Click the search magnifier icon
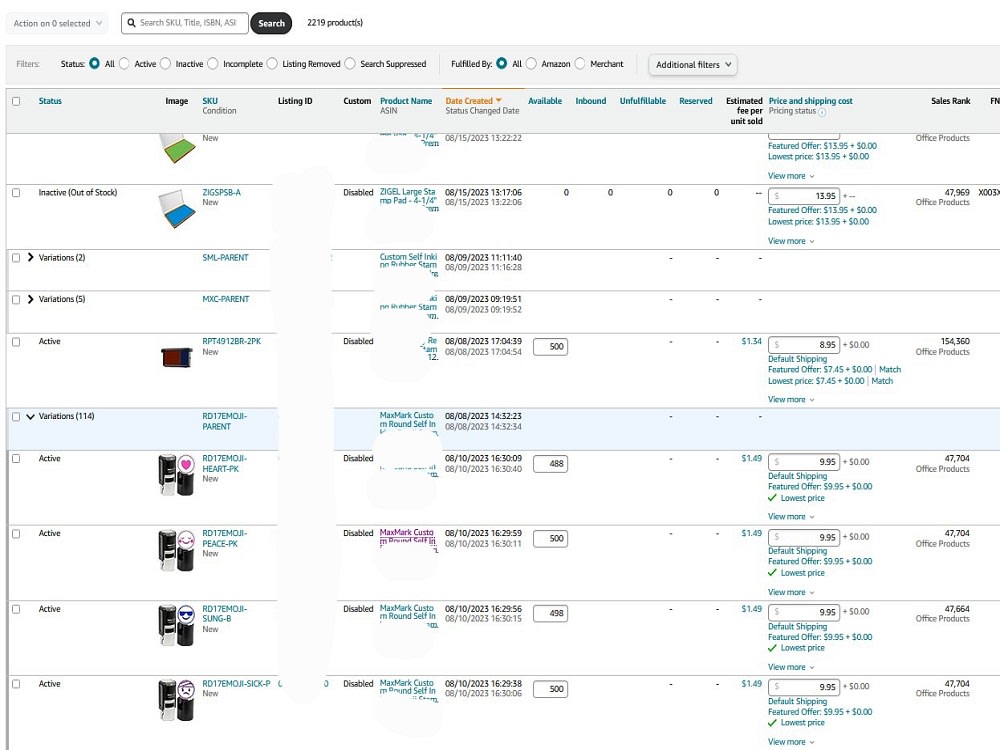The width and height of the screenshot is (1000, 750). [131, 23]
